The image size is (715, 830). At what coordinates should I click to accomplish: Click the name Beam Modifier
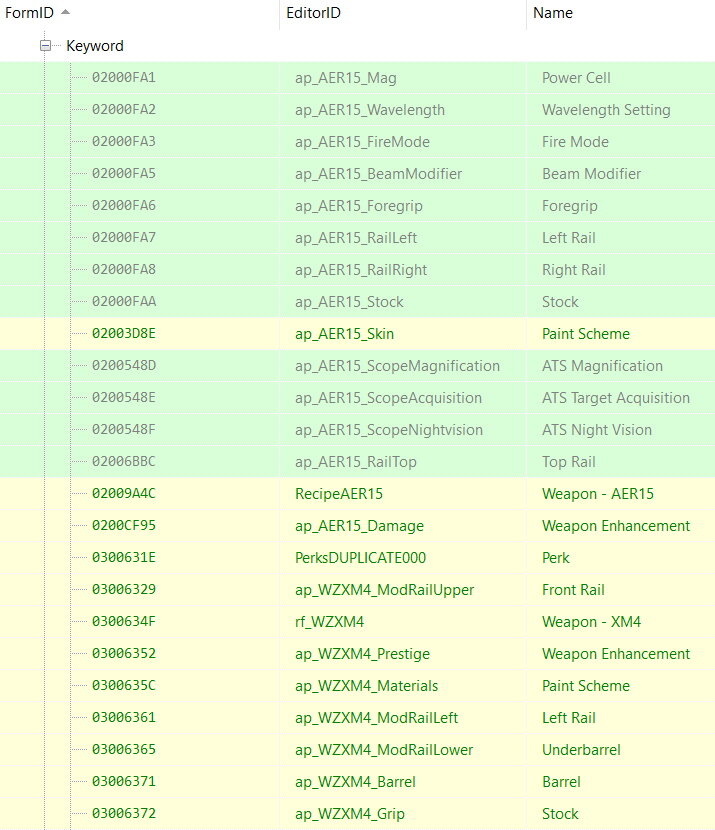coord(591,174)
